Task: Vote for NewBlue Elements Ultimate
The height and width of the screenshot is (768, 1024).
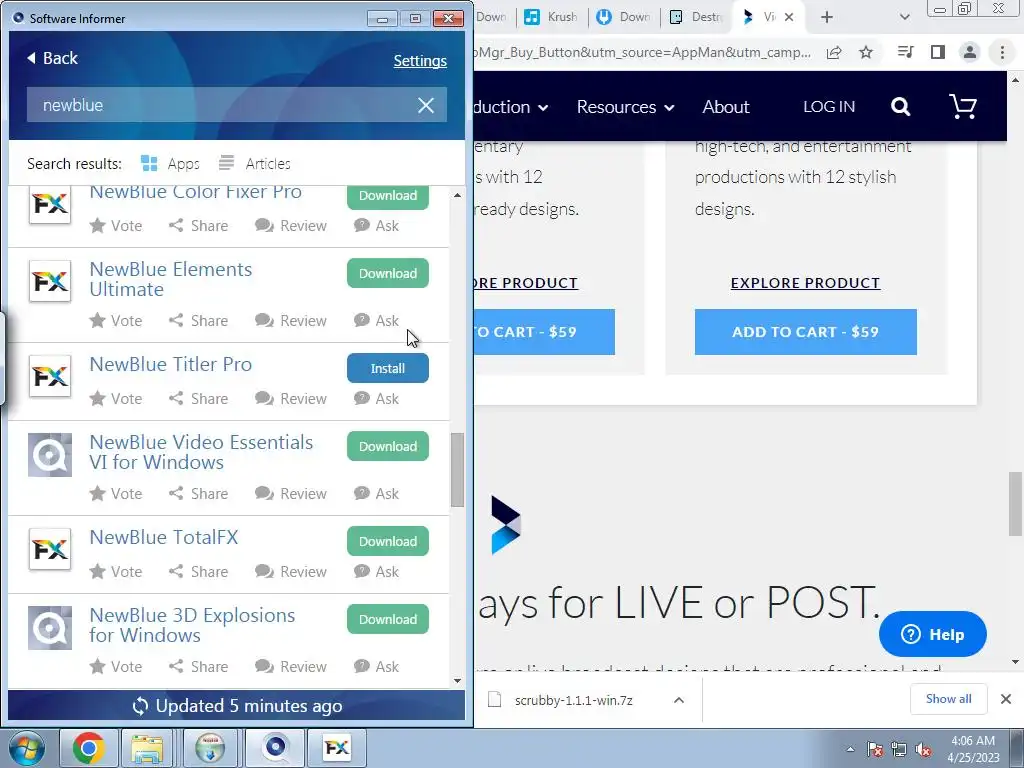Action: pos(116,321)
